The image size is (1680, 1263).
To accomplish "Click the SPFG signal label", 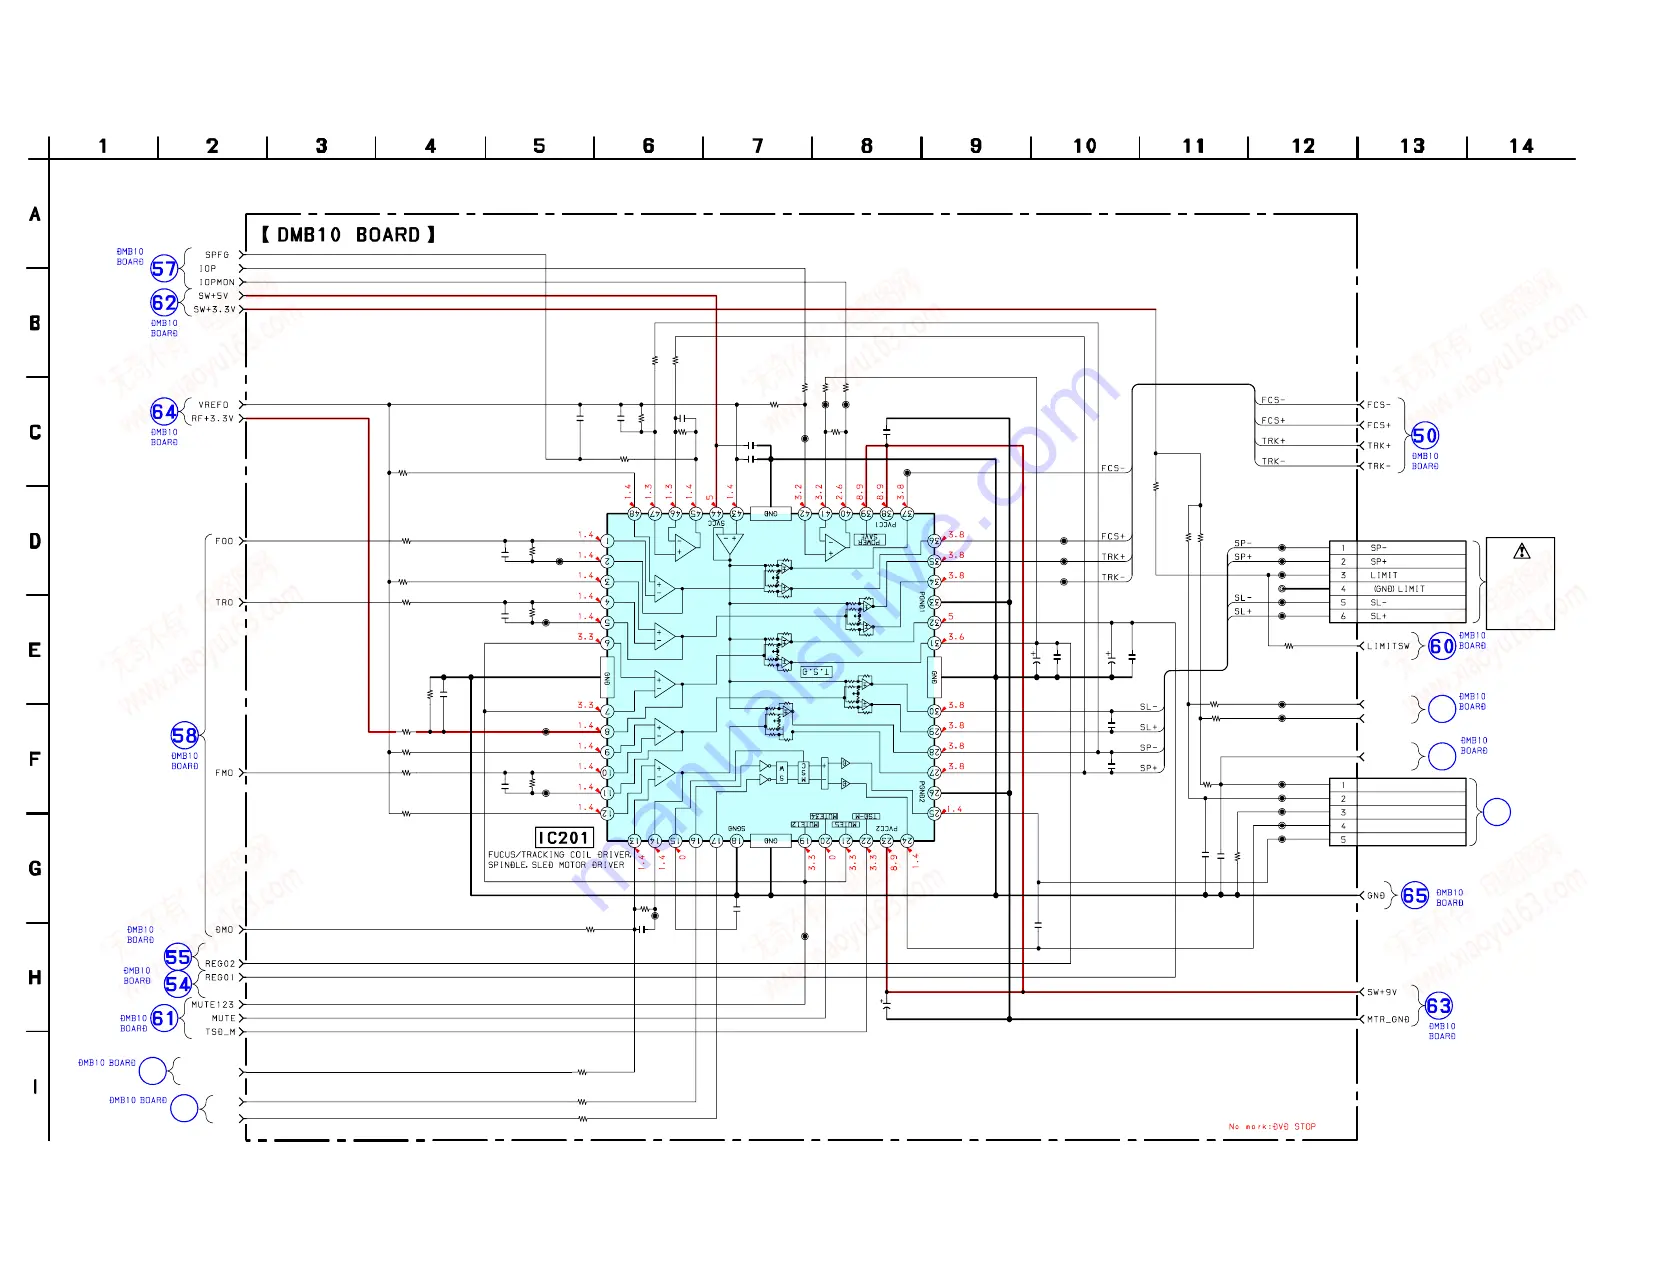I will click(217, 255).
